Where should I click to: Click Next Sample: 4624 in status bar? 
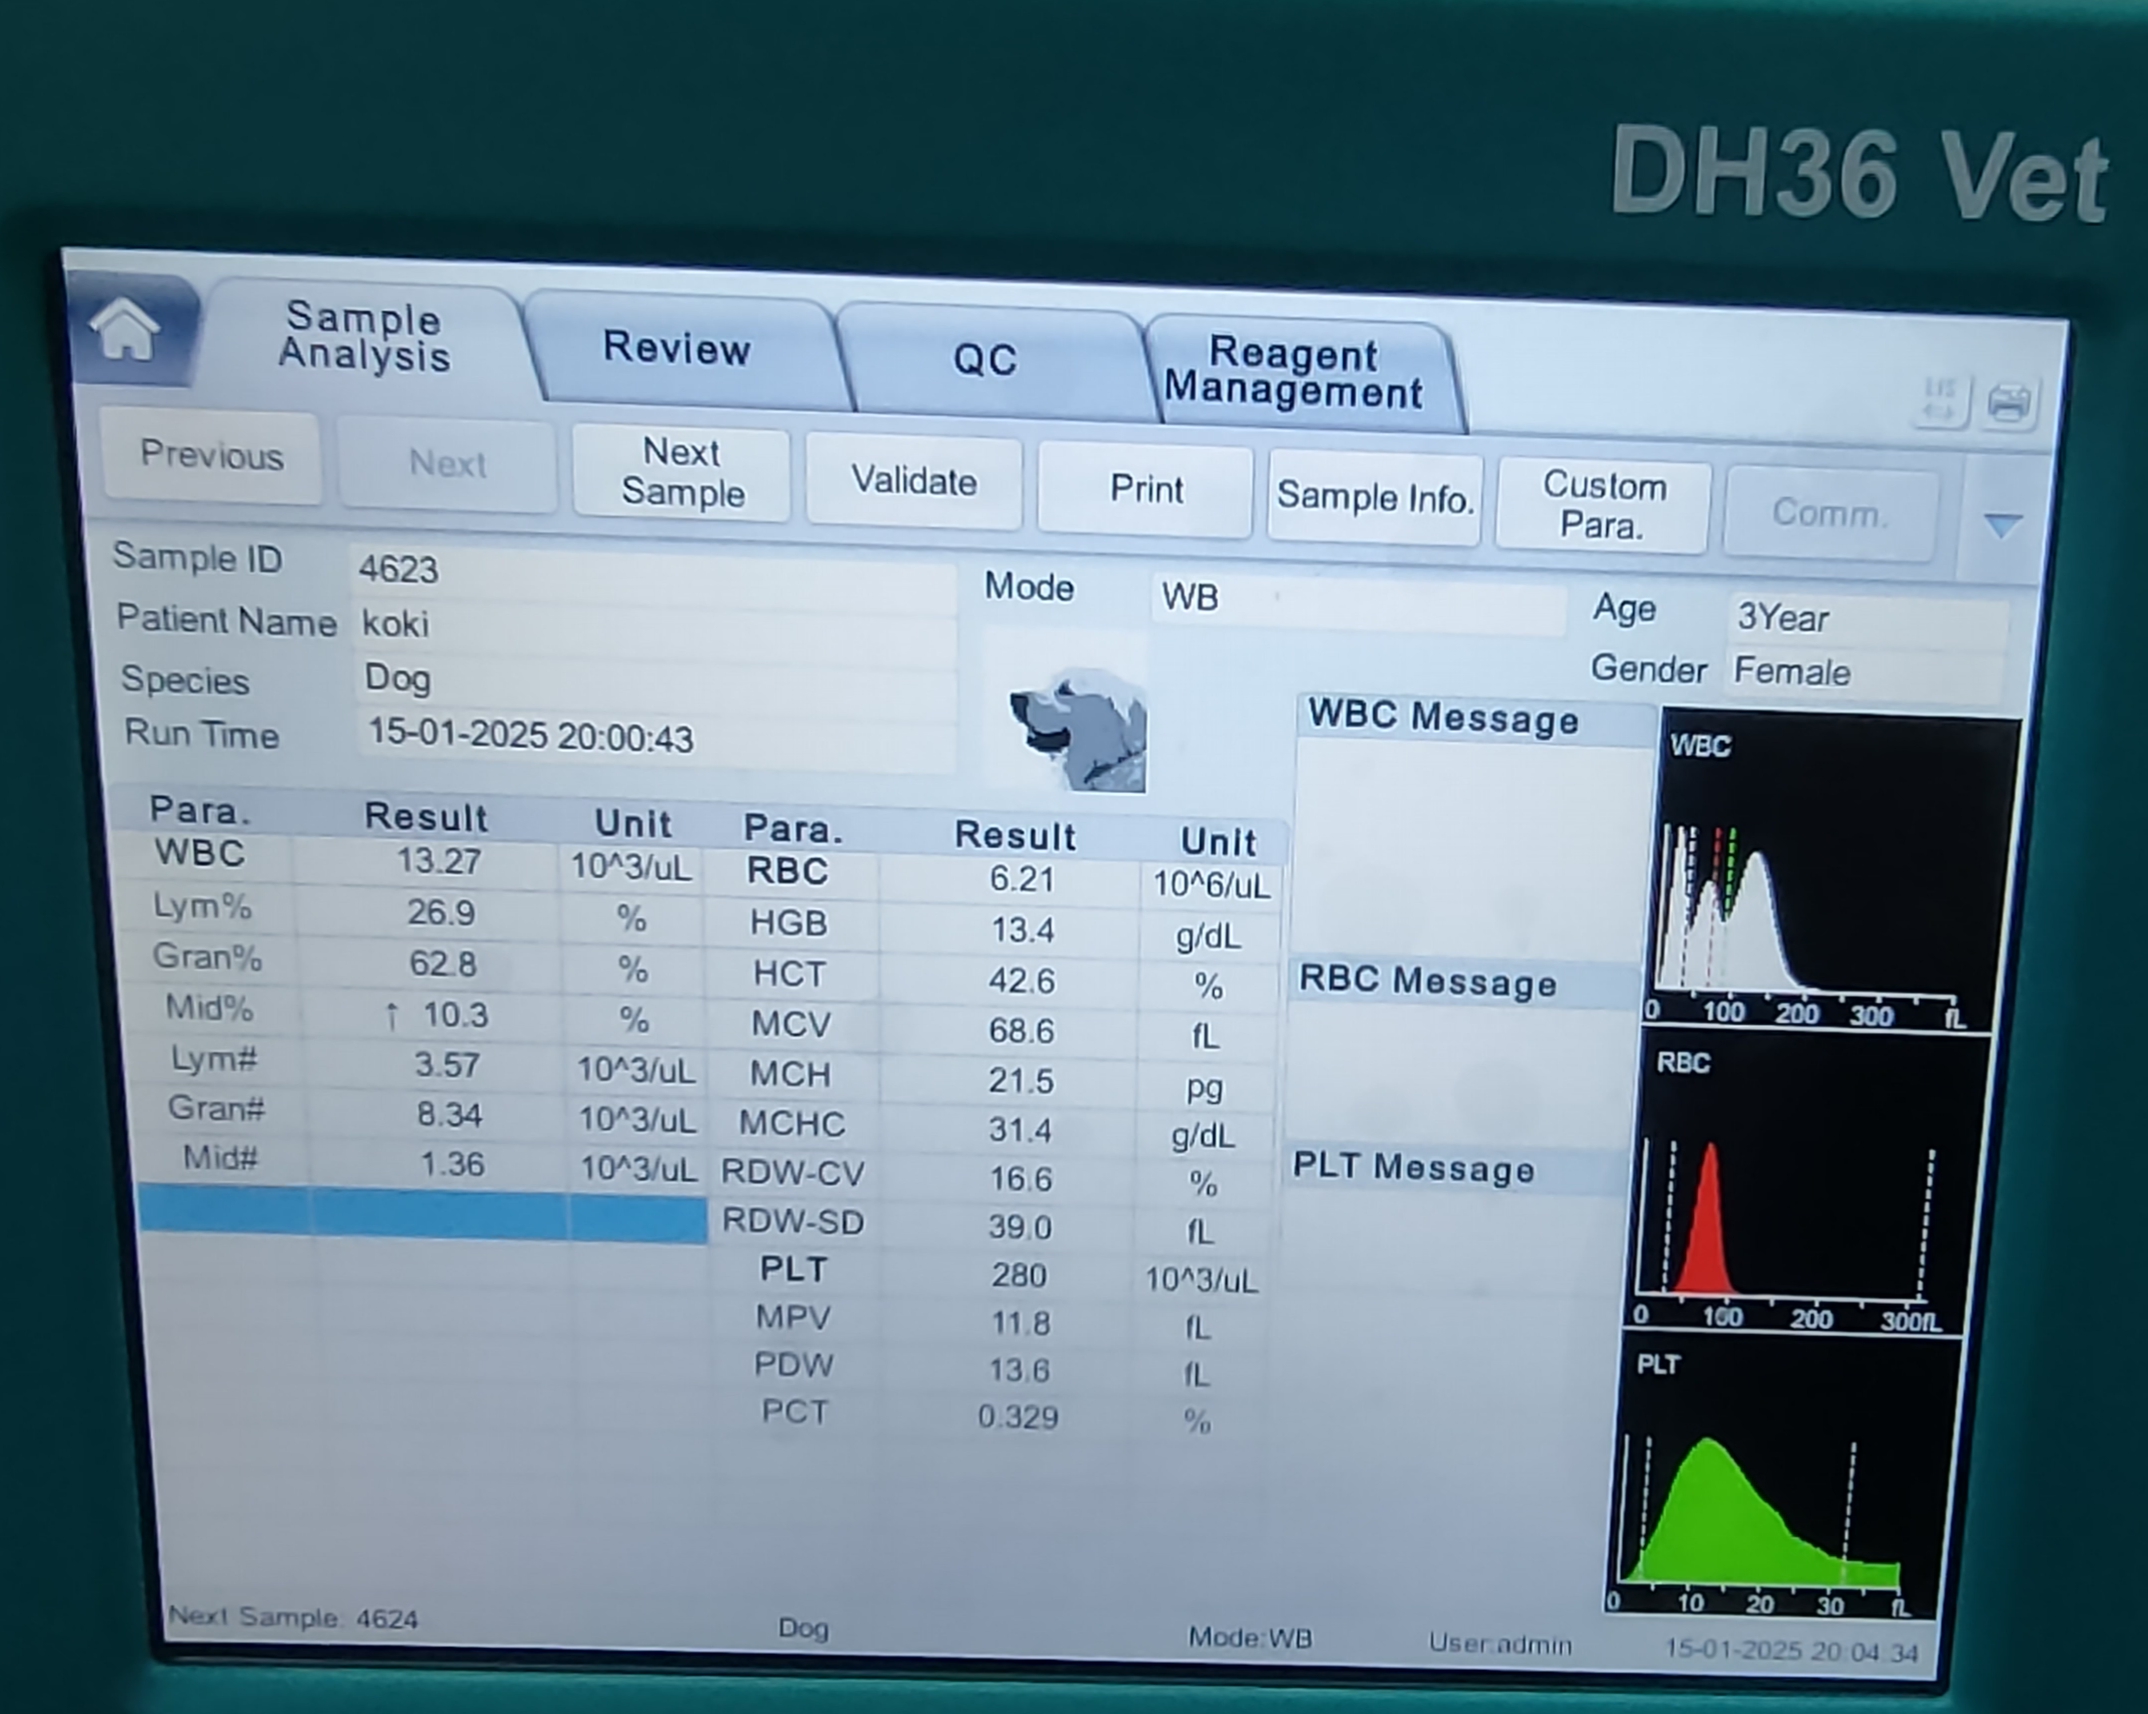[x=293, y=1617]
